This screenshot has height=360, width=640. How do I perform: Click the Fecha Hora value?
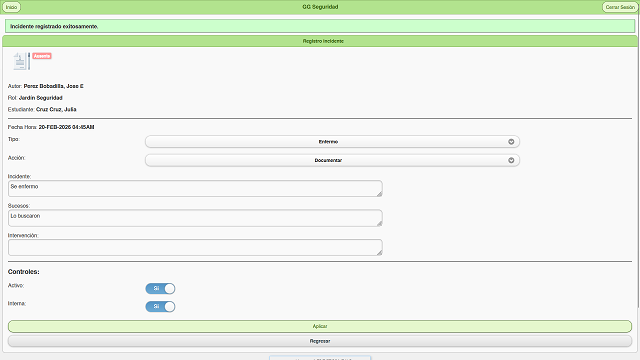click(x=67, y=127)
